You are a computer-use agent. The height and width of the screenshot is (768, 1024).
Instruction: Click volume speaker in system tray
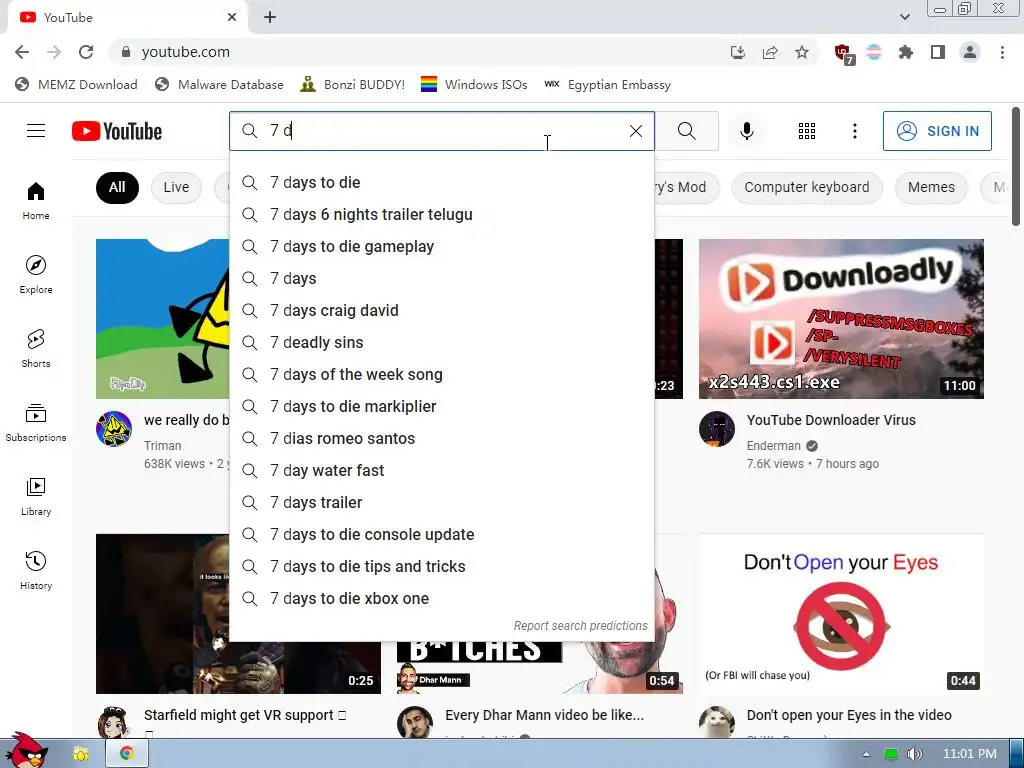[914, 754]
